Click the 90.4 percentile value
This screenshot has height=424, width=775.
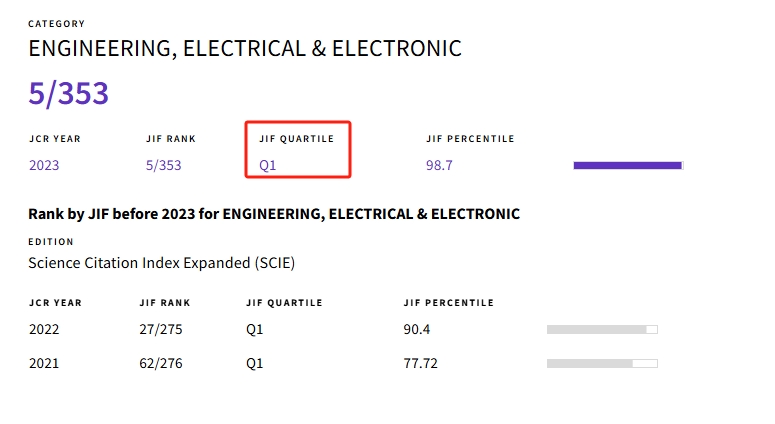(417, 329)
